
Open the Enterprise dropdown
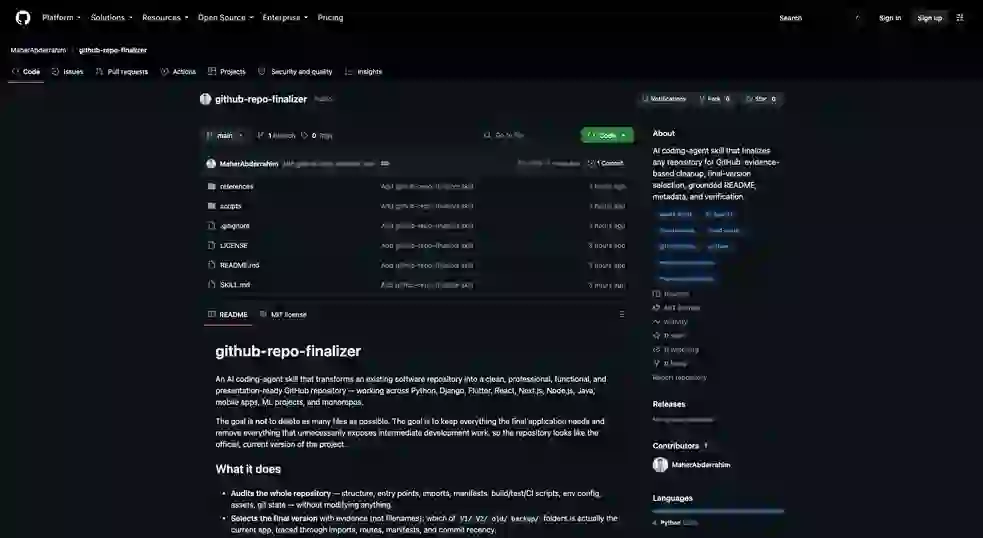point(285,18)
